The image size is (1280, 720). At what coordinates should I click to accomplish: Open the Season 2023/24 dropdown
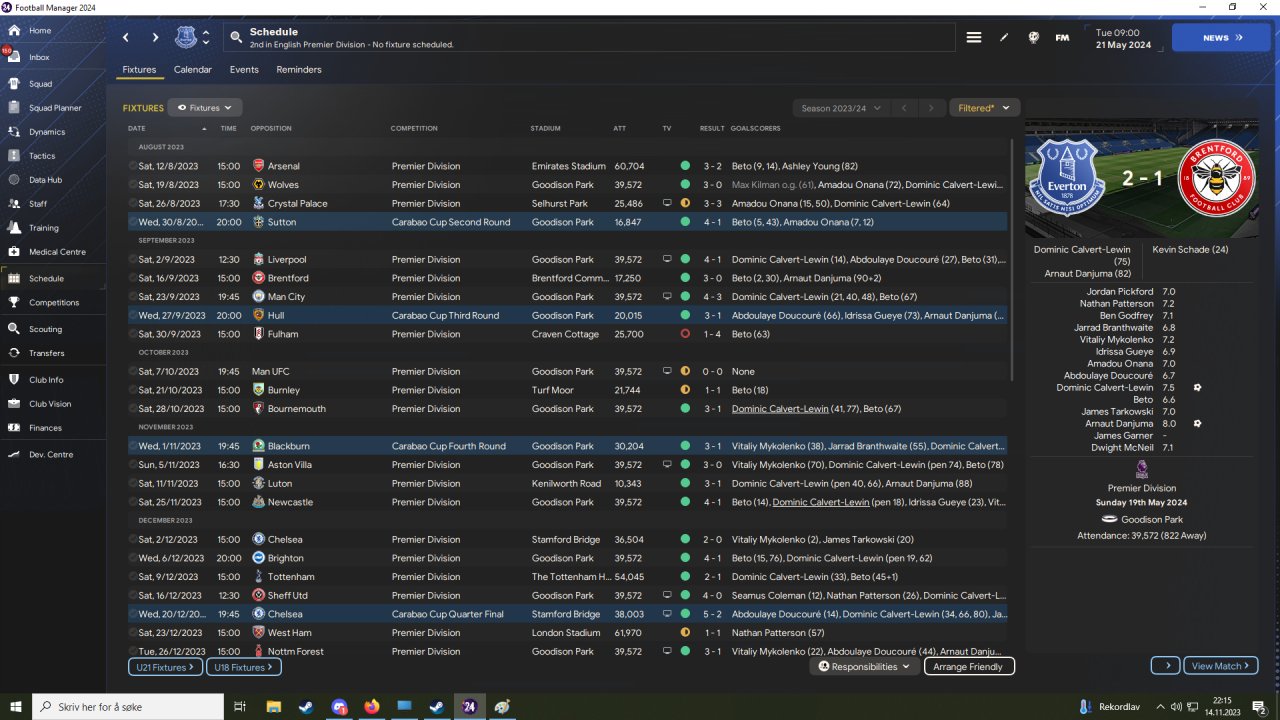840,108
